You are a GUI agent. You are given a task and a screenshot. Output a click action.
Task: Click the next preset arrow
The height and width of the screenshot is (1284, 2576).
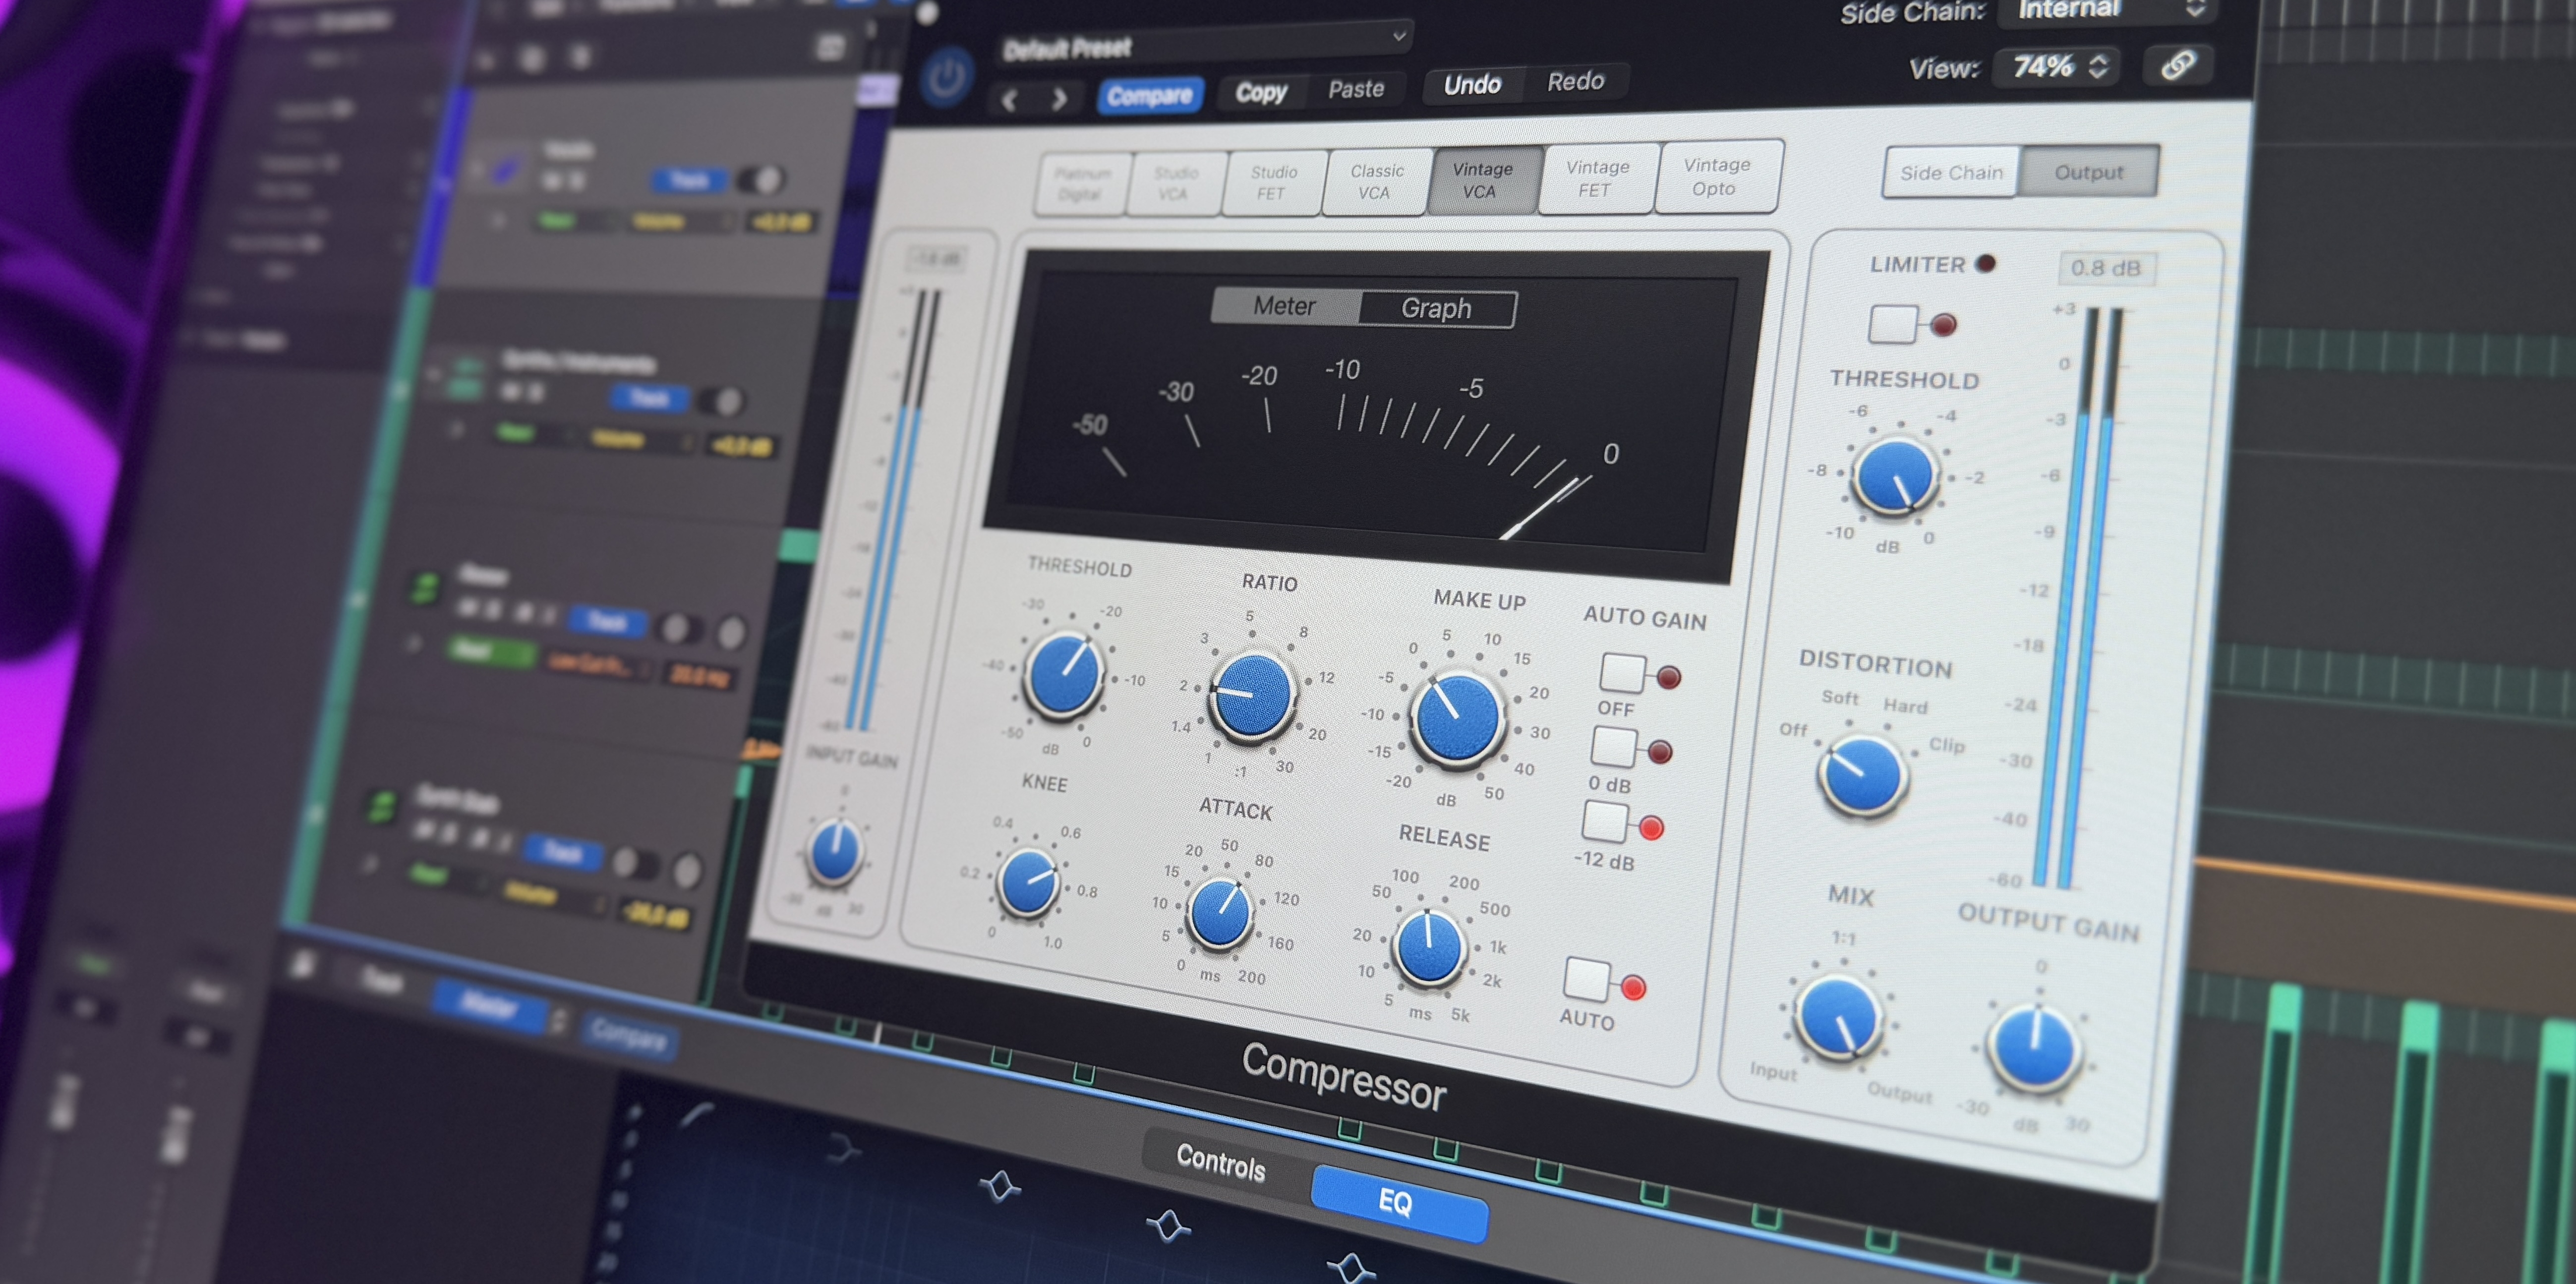[1059, 99]
